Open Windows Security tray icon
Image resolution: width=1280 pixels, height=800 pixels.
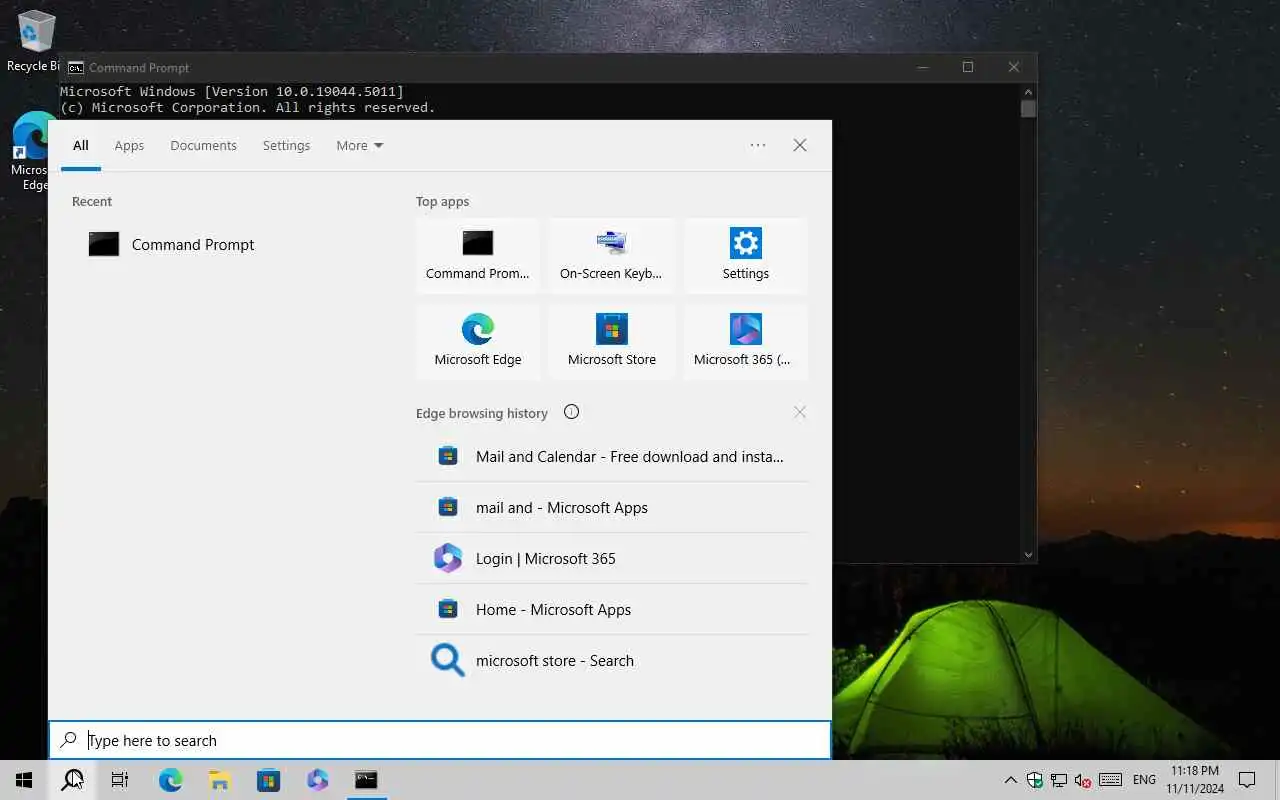[x=1035, y=780]
